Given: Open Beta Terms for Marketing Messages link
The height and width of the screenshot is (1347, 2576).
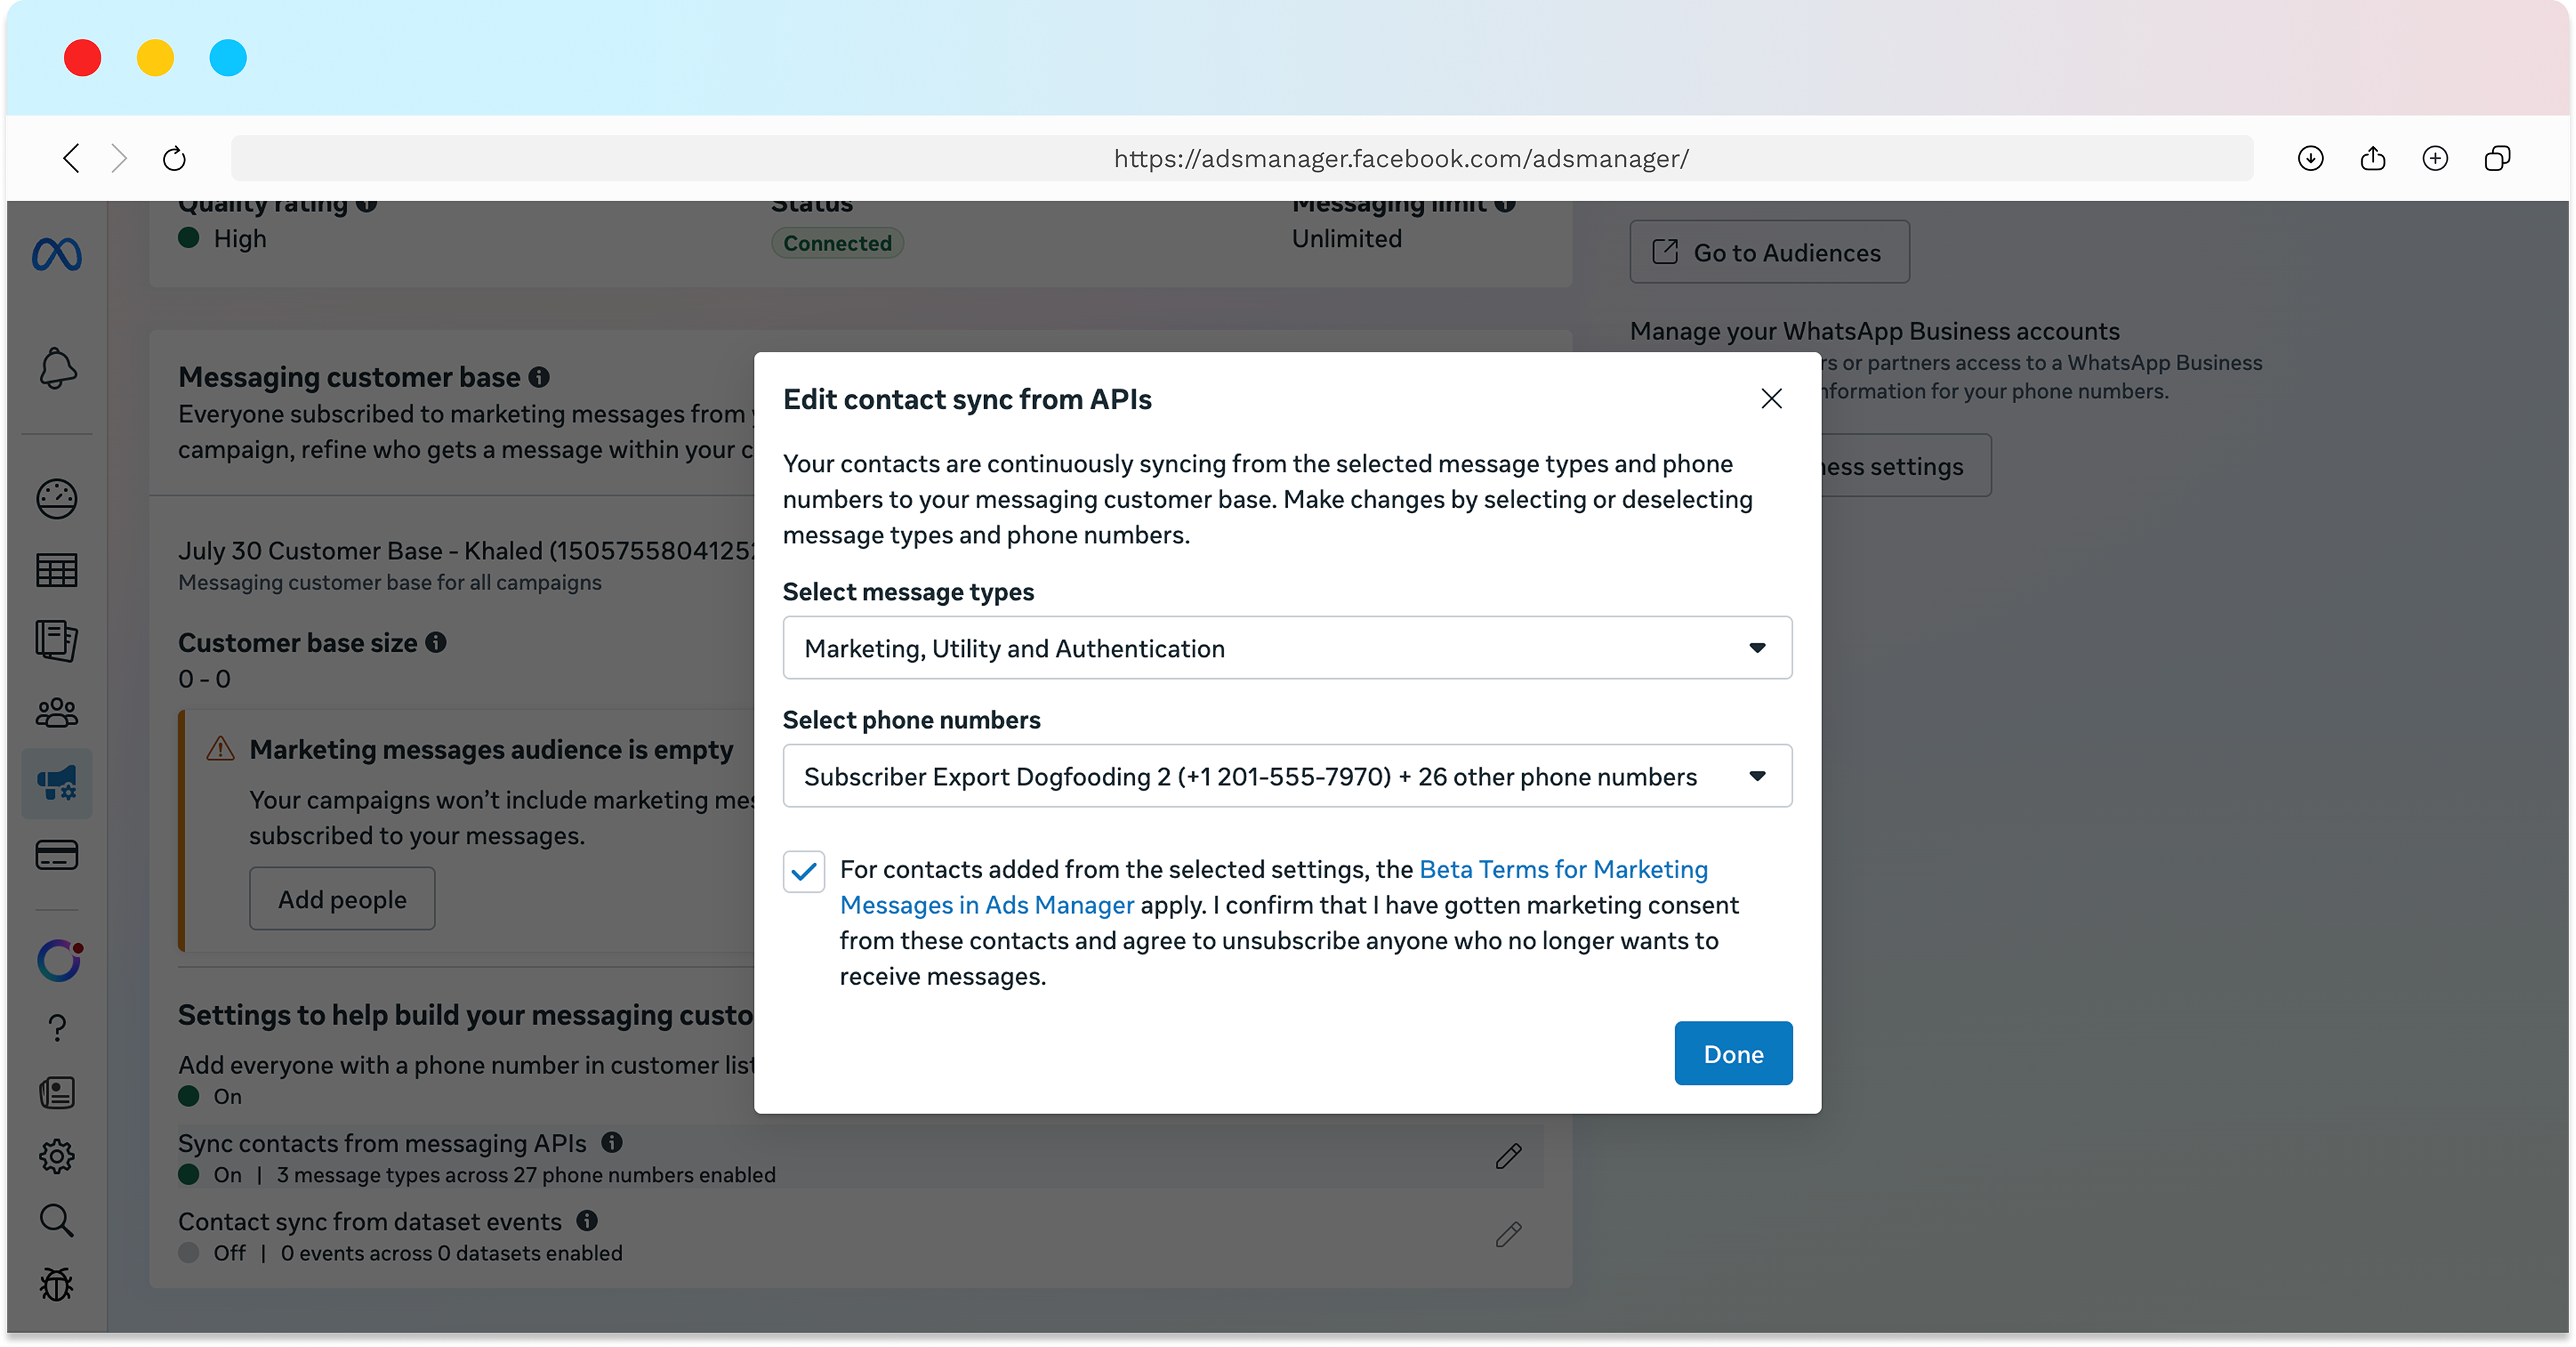Looking at the screenshot, I should (x=1563, y=870).
